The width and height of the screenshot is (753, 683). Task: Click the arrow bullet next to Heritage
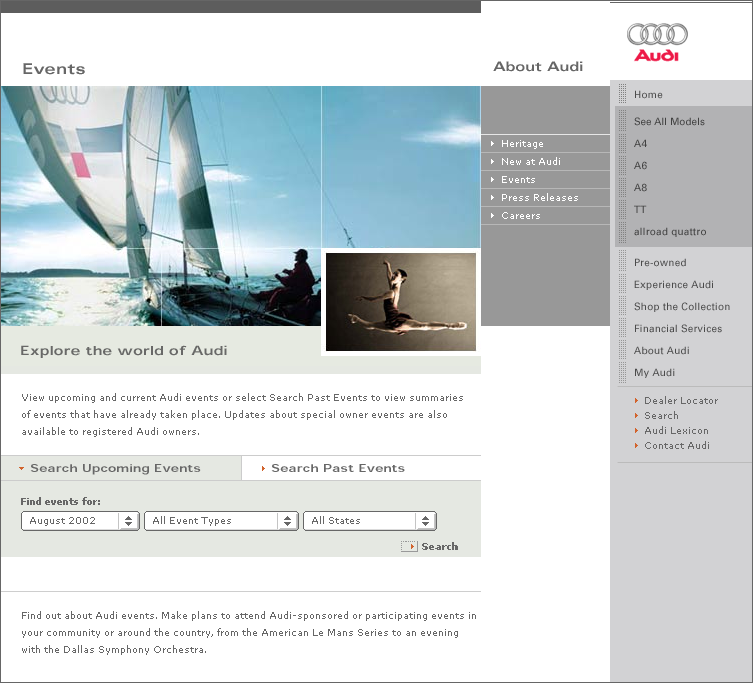click(x=492, y=143)
